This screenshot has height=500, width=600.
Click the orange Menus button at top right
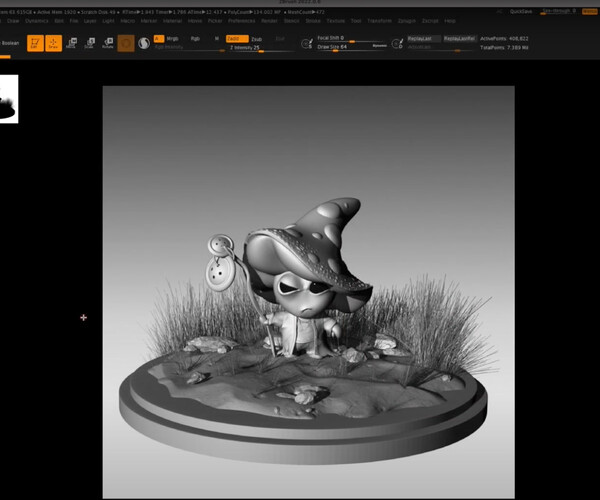[x=590, y=11]
